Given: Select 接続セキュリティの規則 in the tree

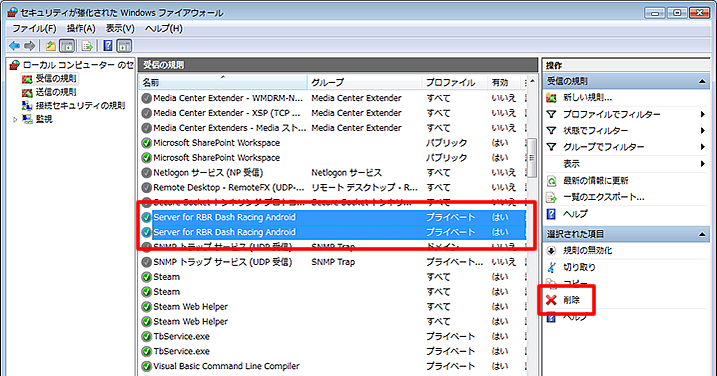Looking at the screenshot, I should [80, 106].
